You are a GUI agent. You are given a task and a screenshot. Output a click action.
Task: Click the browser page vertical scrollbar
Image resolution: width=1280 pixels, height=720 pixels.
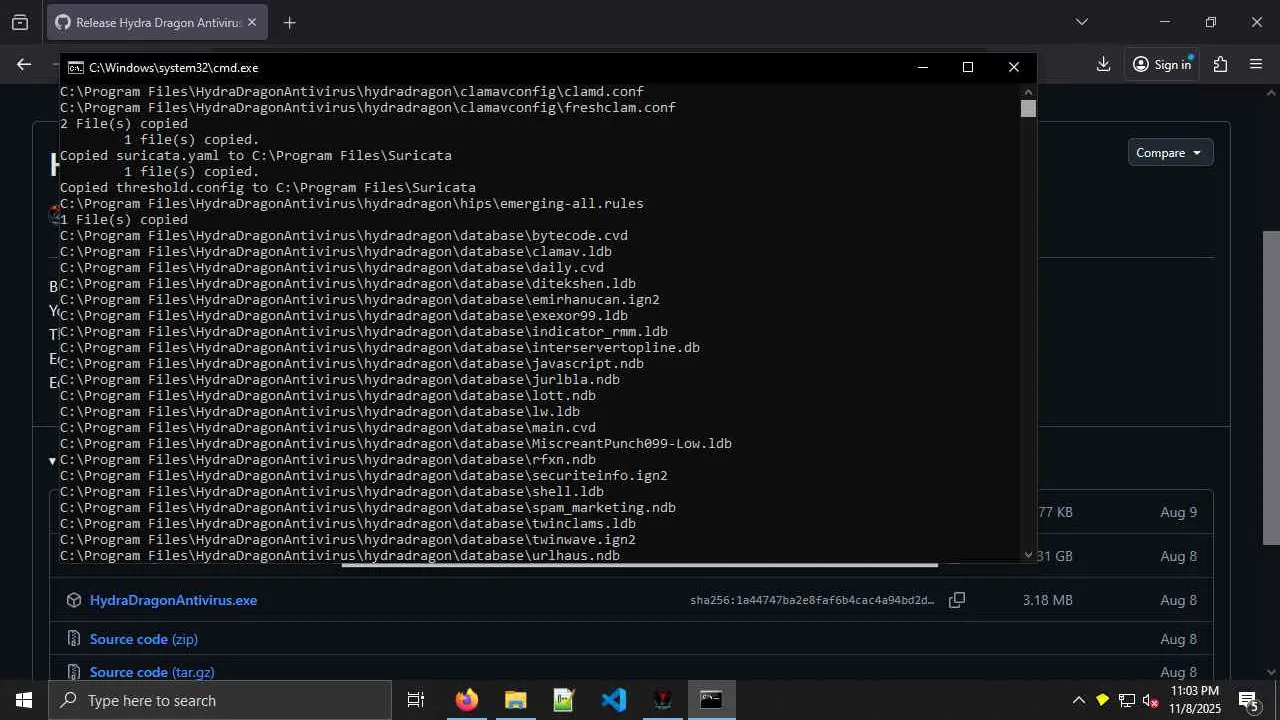1271,388
